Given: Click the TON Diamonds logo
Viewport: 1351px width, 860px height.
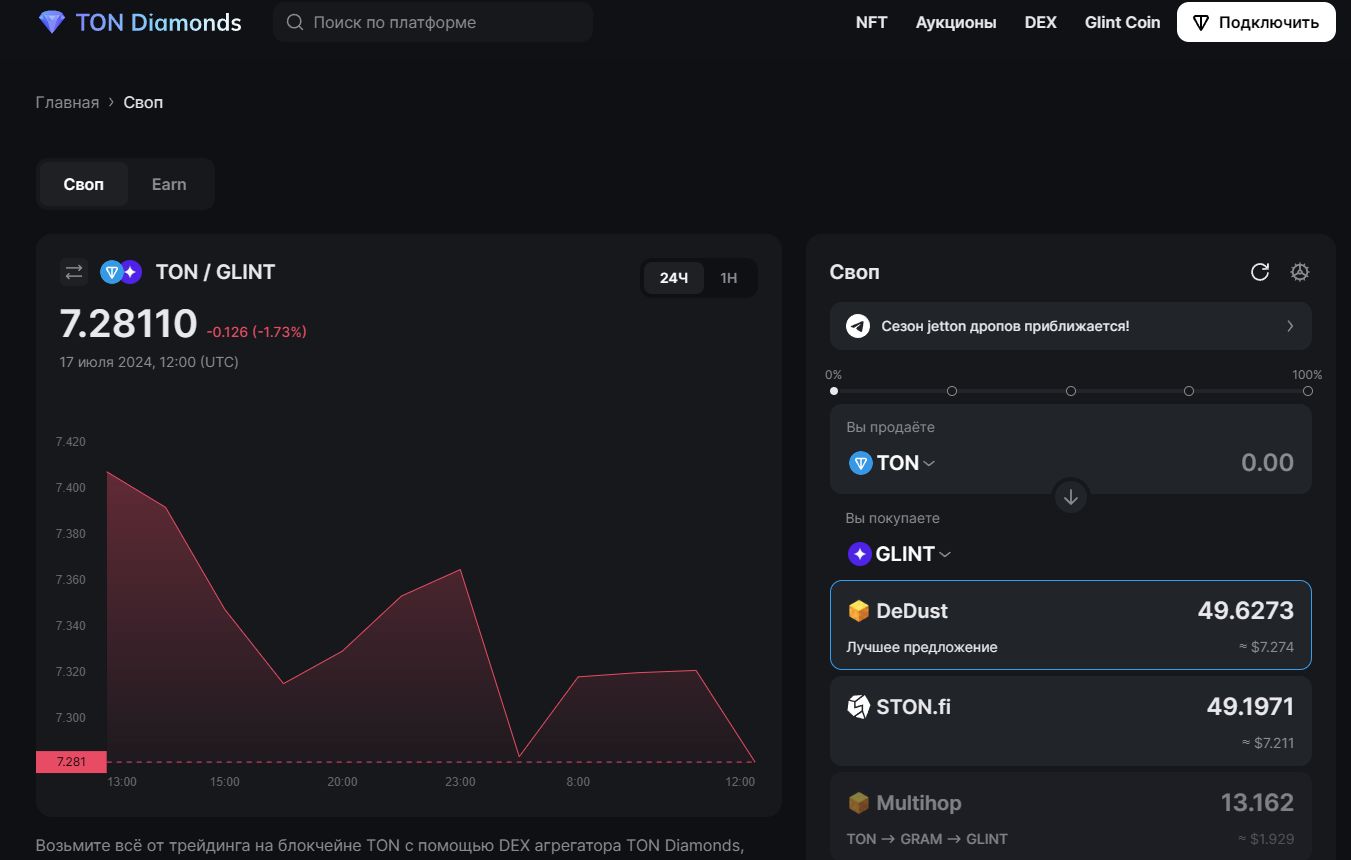Looking at the screenshot, I should pos(140,22).
